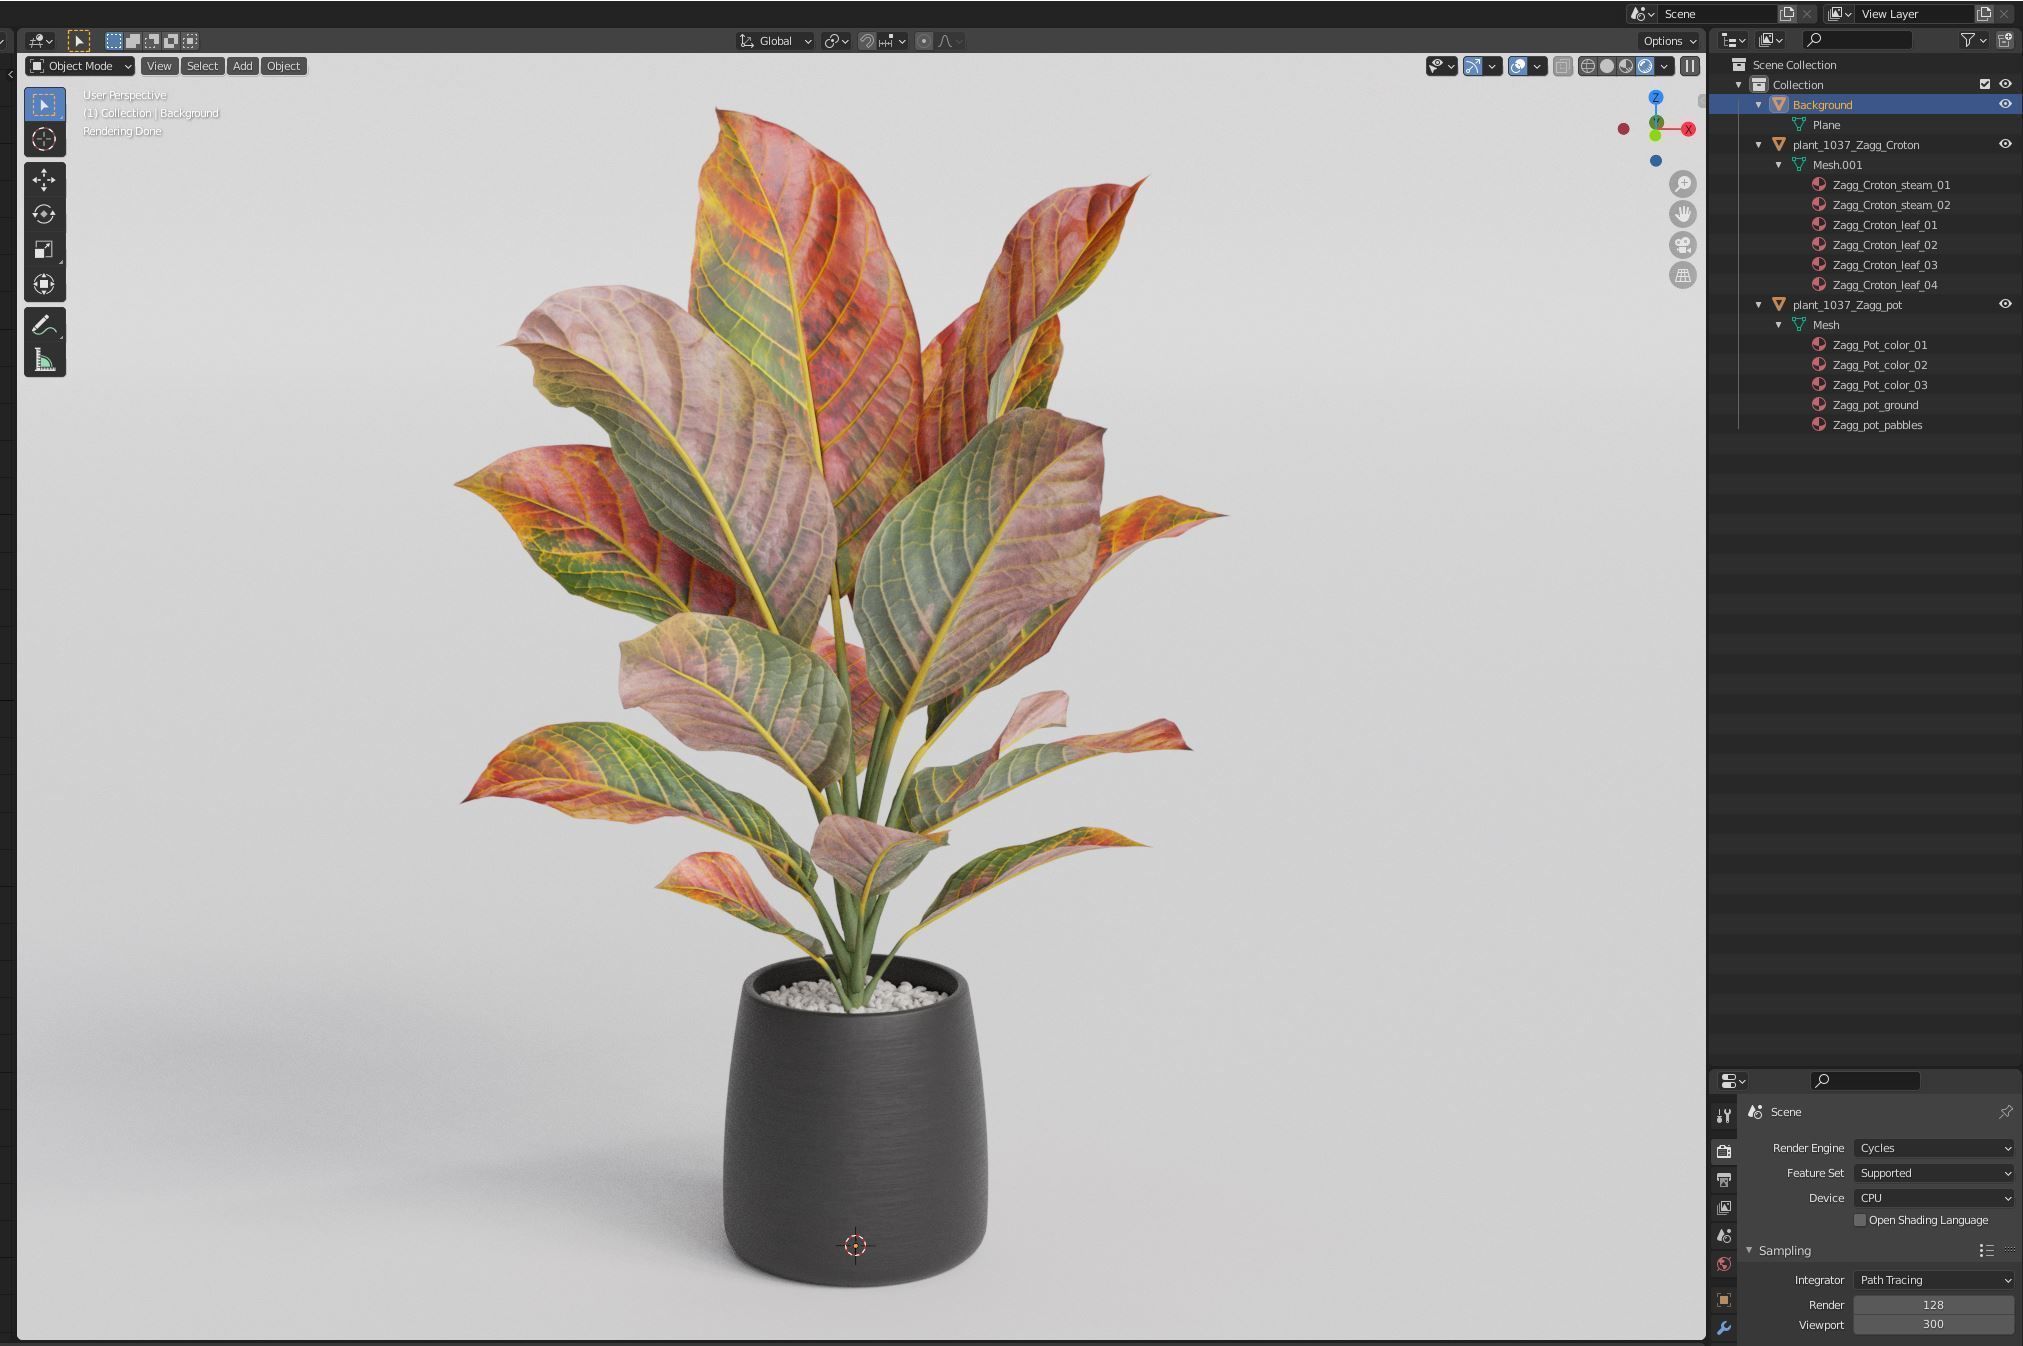Collapse plant_1037_Zagg_Croton tree node

point(1759,145)
